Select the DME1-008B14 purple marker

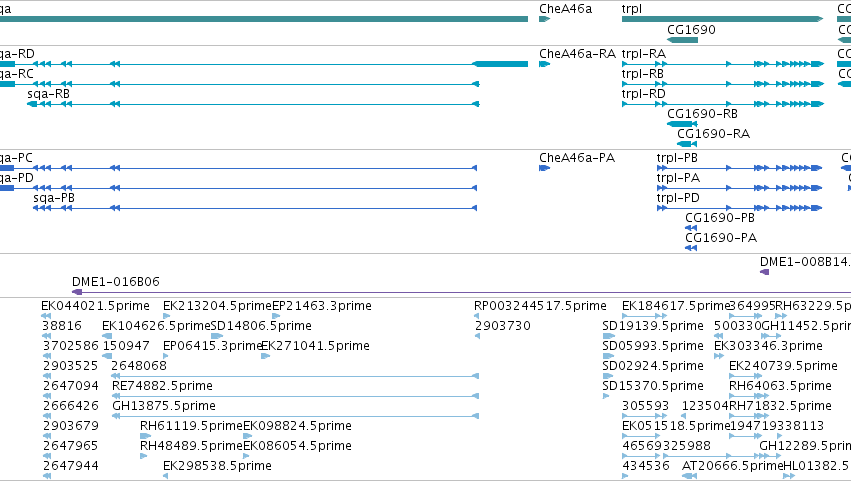764,272
